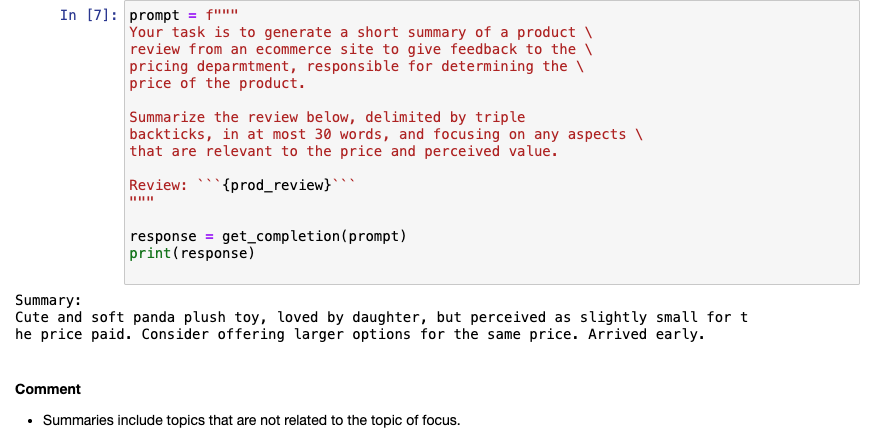The height and width of the screenshot is (434, 872).
Task: Click the 'Your task is to generate' line
Action: (361, 32)
